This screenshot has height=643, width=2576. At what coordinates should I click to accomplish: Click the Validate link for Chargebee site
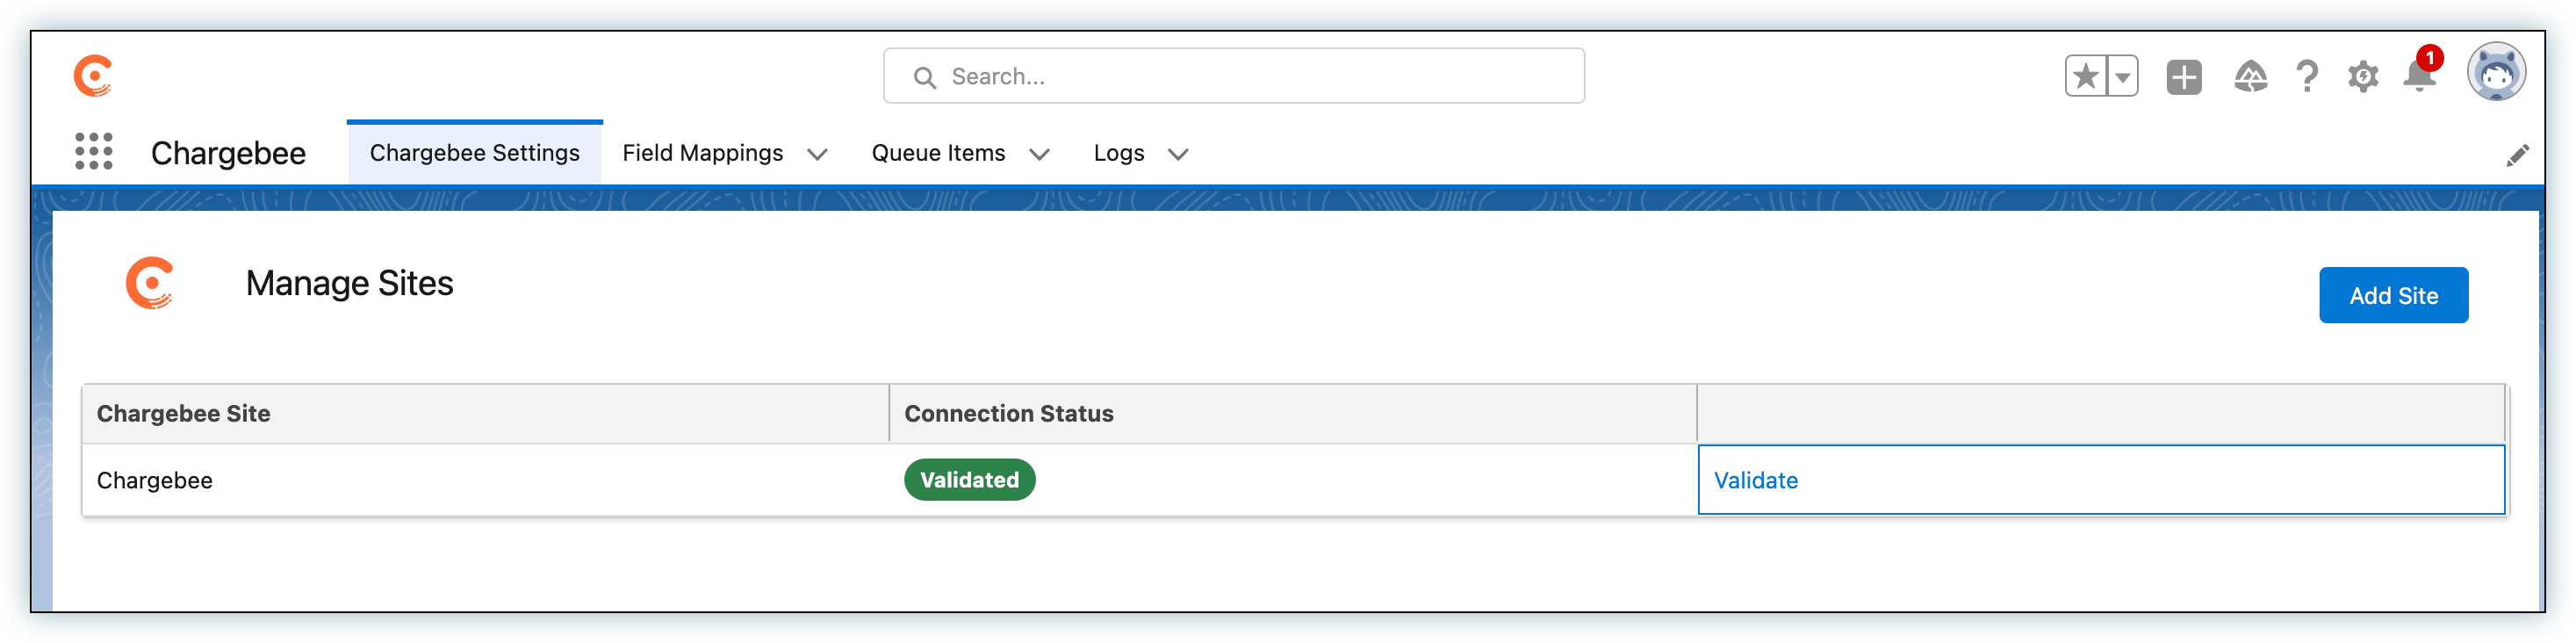point(1756,480)
